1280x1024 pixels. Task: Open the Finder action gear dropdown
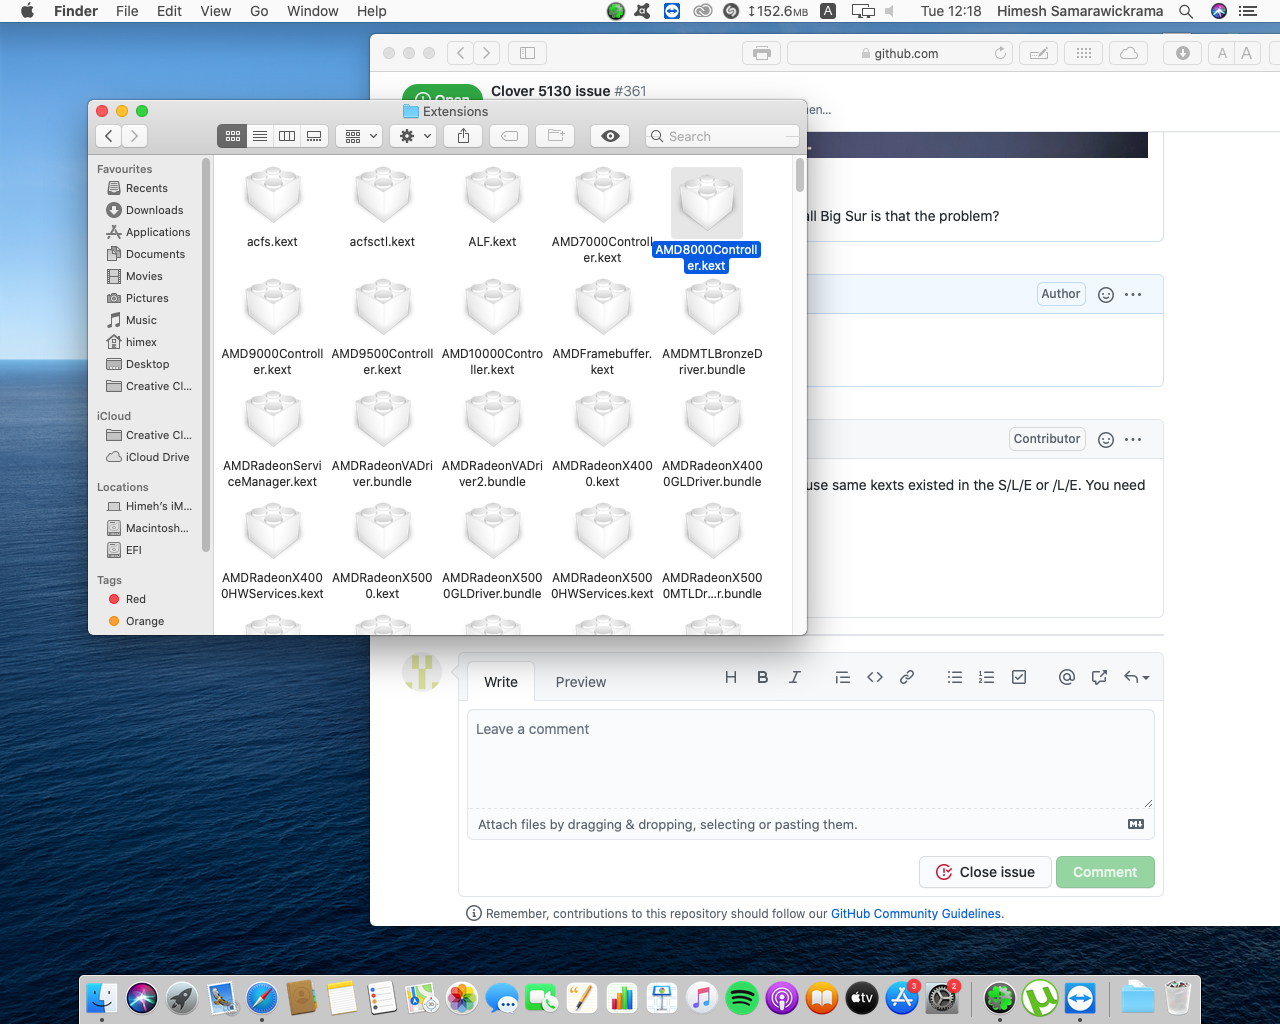pyautogui.click(x=413, y=135)
